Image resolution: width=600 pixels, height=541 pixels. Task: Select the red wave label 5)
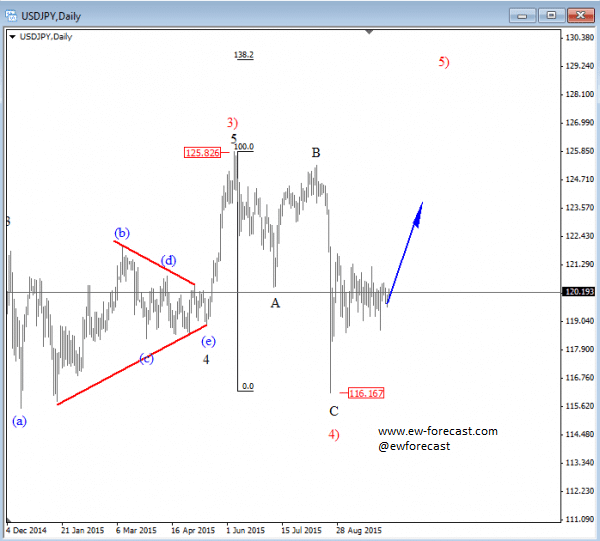pos(444,62)
